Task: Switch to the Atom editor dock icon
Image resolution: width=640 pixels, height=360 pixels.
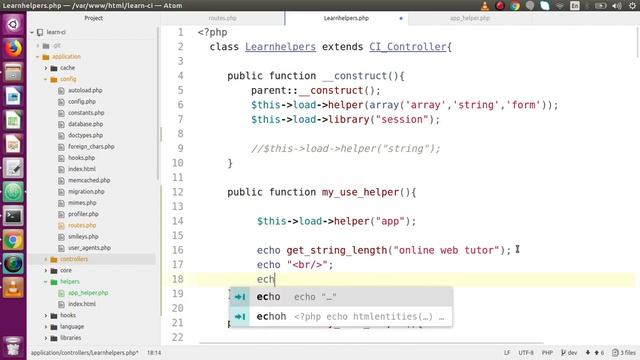Action: (13, 192)
